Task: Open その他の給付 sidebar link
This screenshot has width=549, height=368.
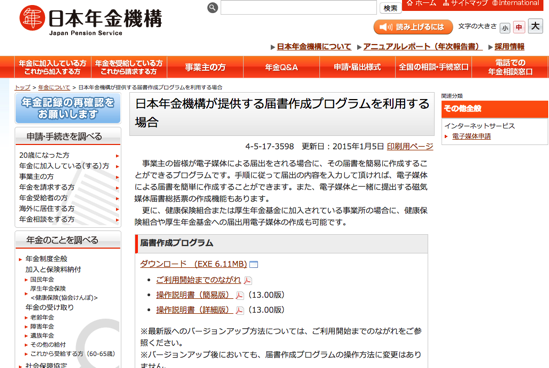Action: (48, 345)
